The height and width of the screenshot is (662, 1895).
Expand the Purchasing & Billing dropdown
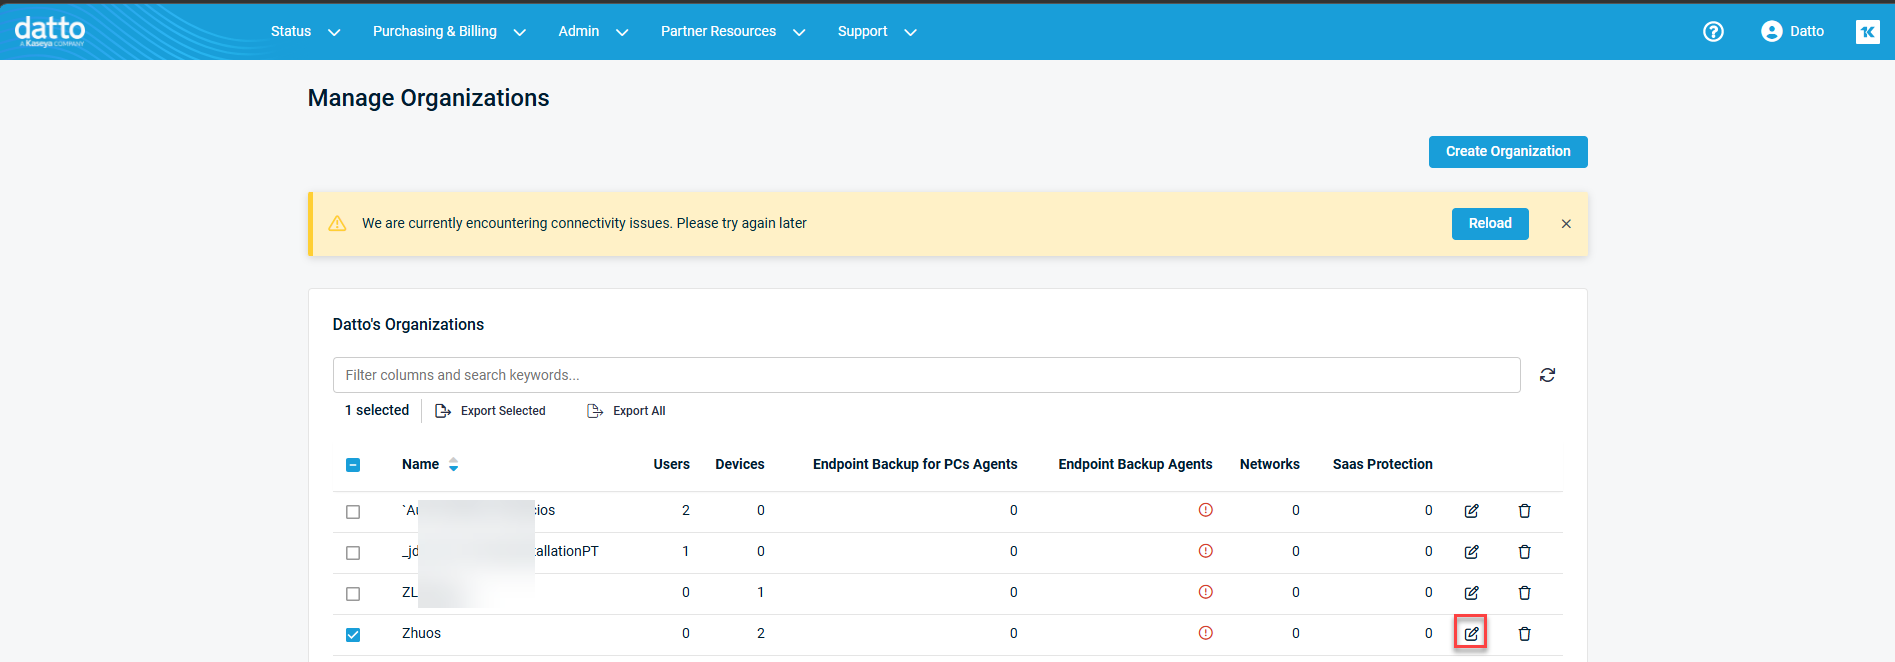point(448,32)
